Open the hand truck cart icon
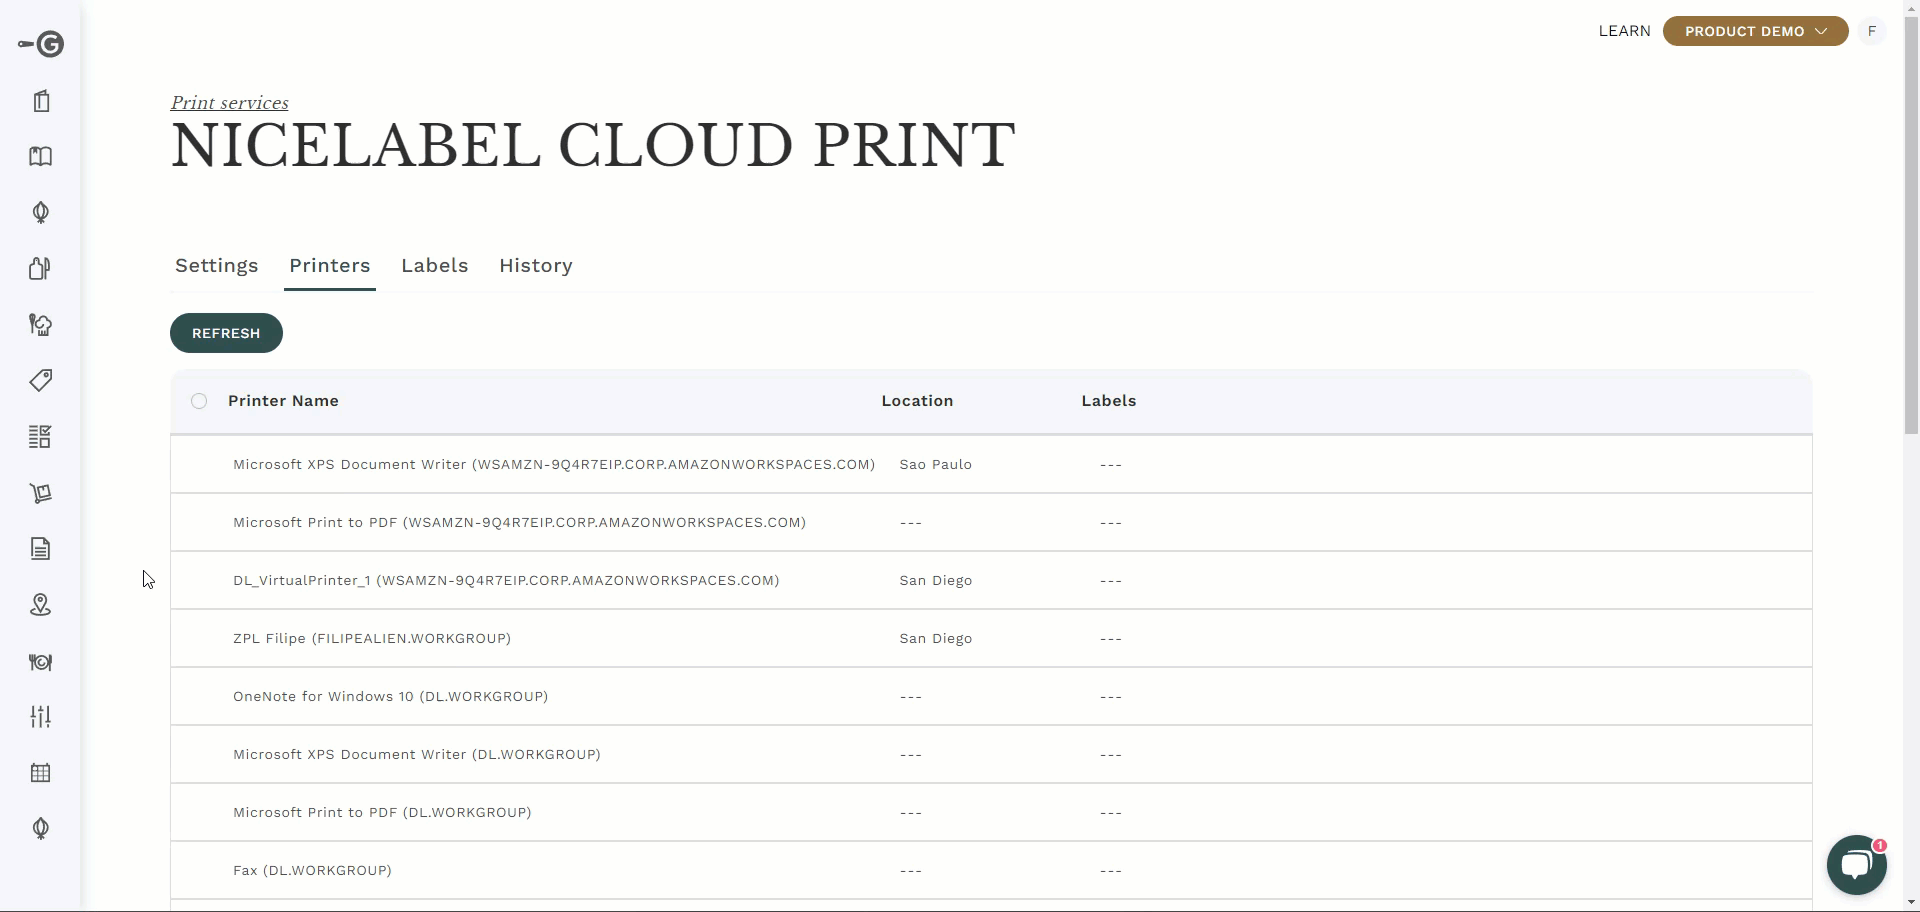The height and width of the screenshot is (912, 1920). click(41, 493)
